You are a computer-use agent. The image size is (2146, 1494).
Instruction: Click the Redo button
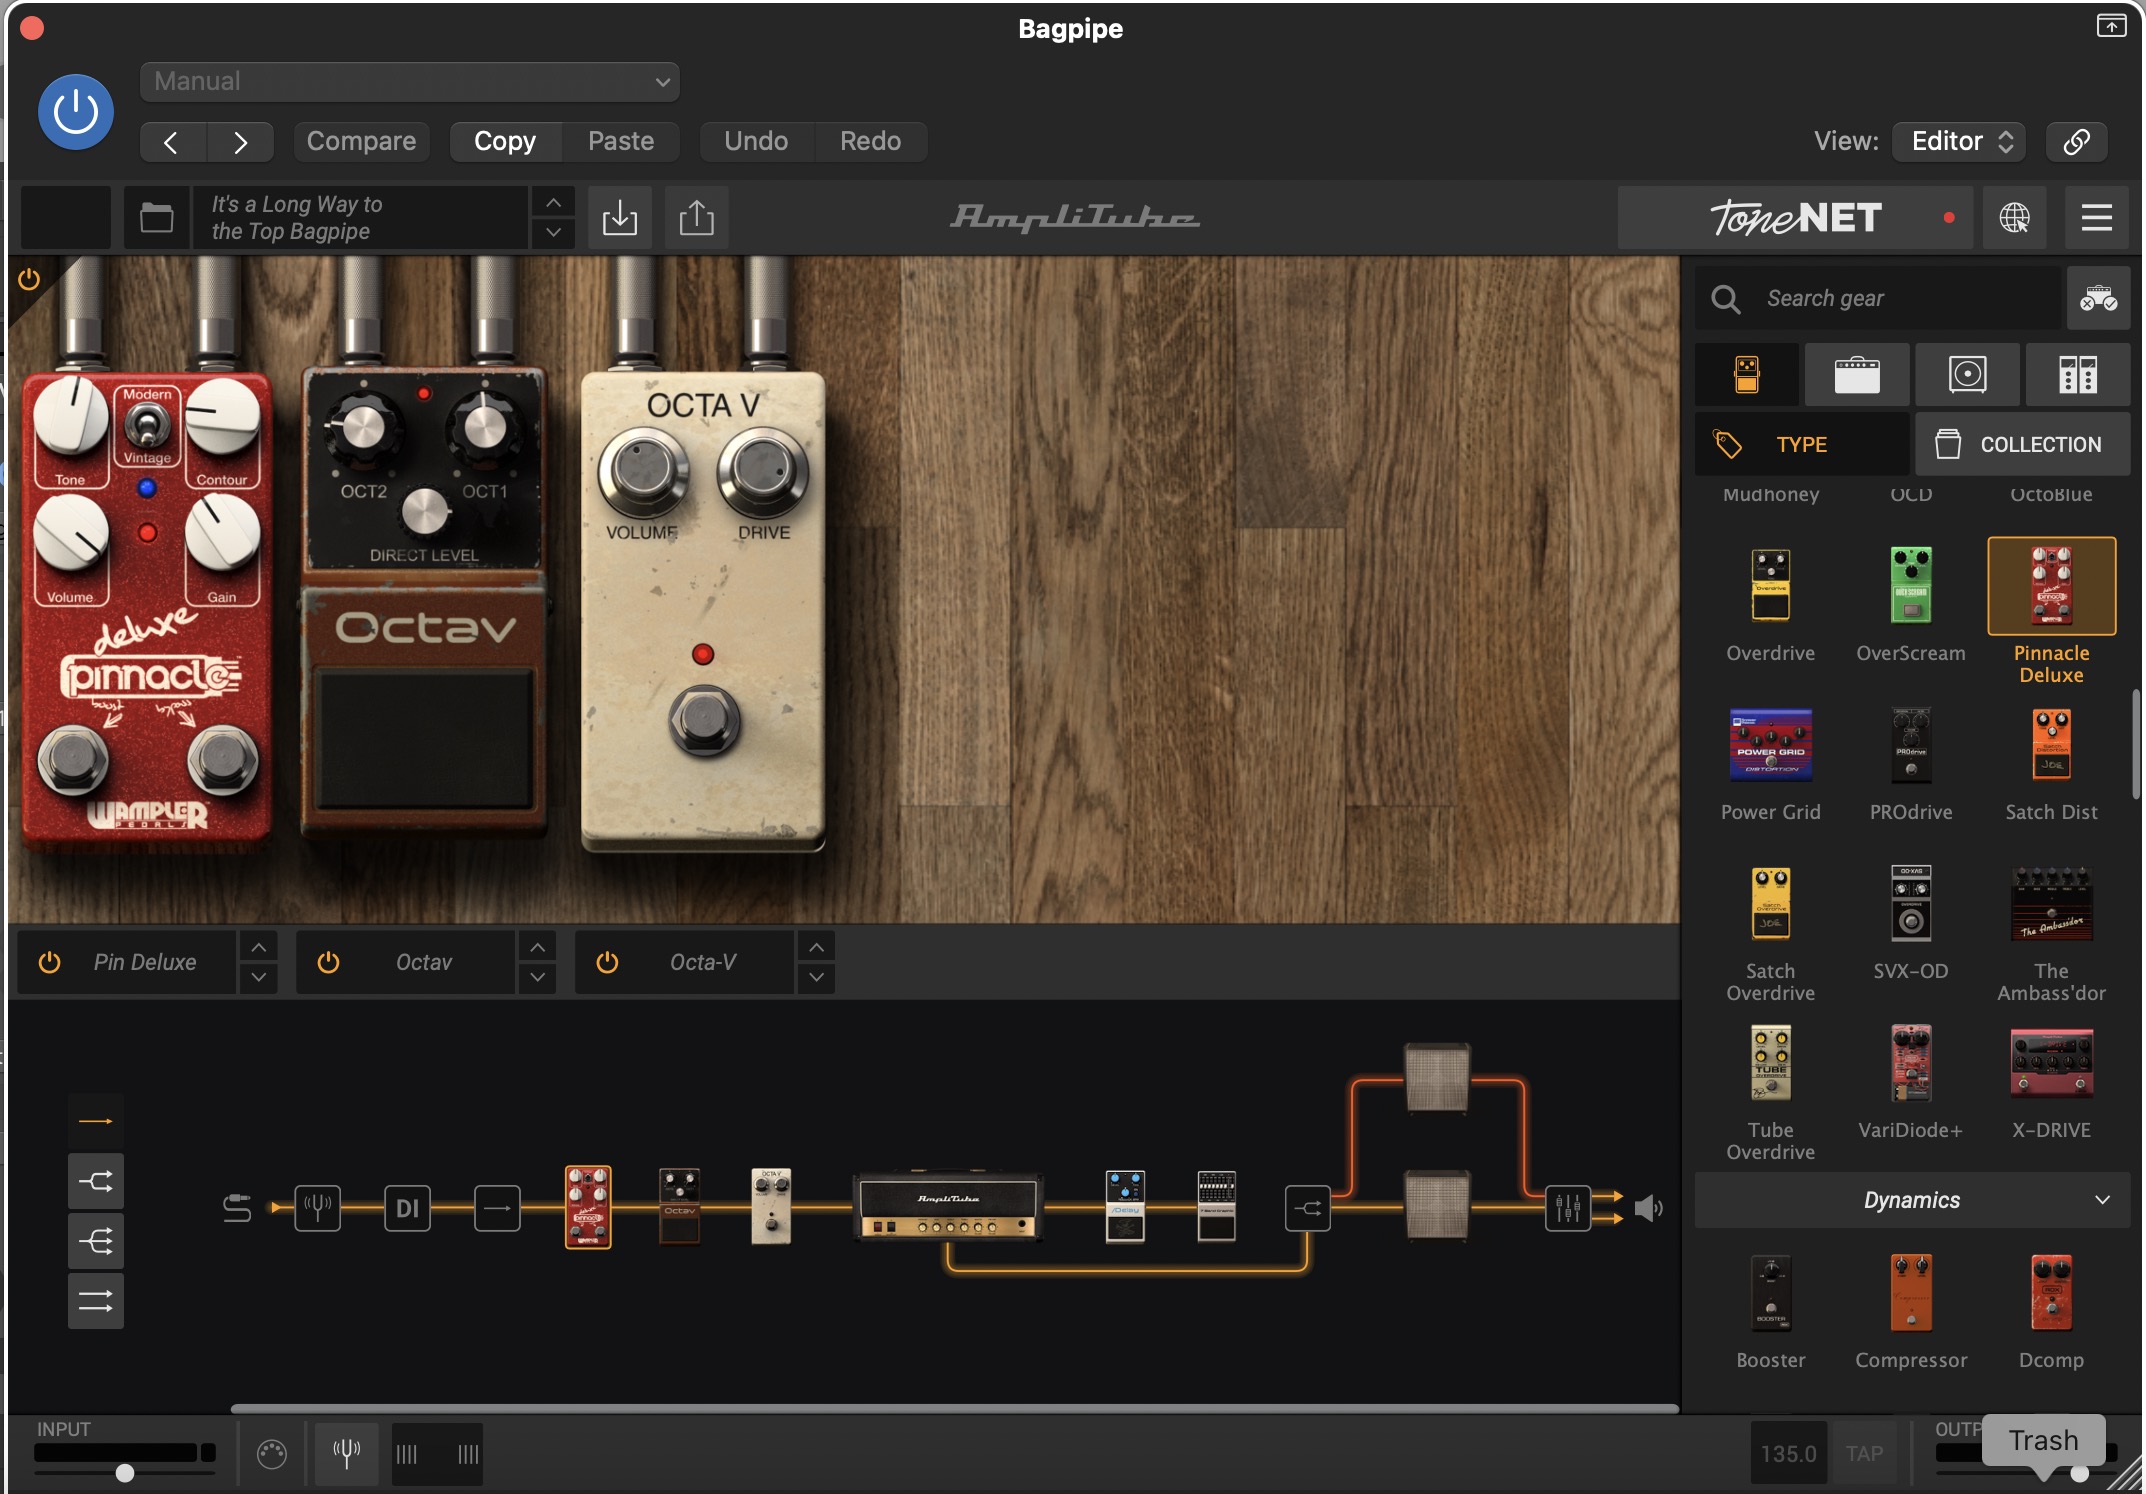click(870, 141)
